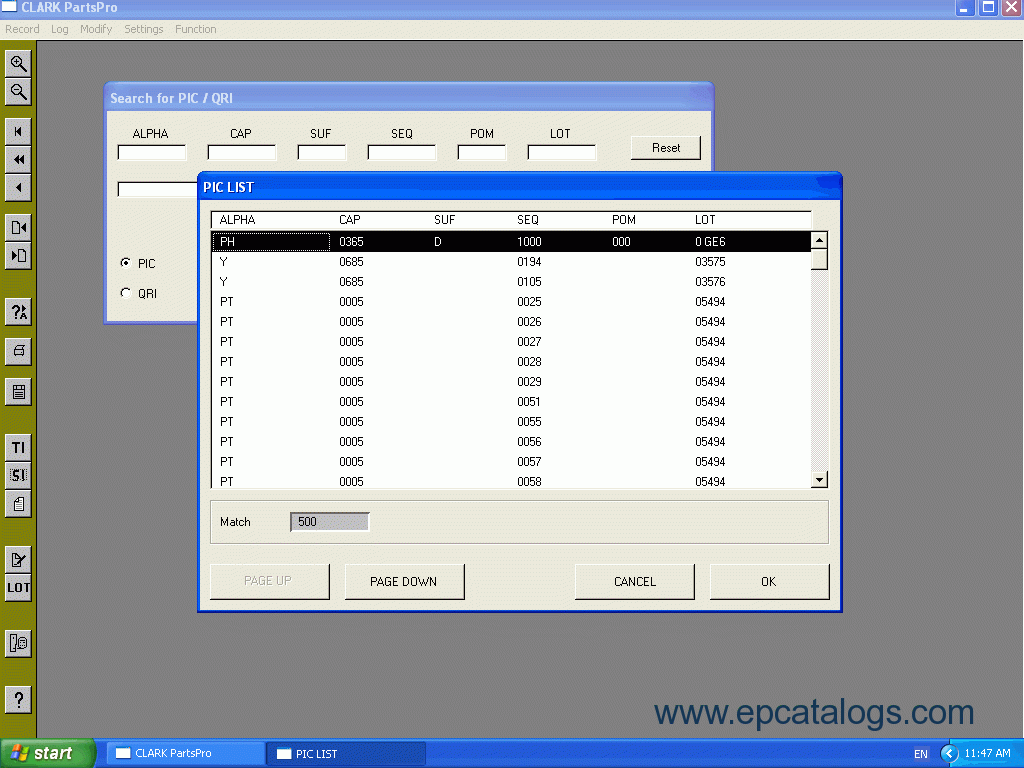
Task: Click the zoom out magnifier icon
Action: 18,91
